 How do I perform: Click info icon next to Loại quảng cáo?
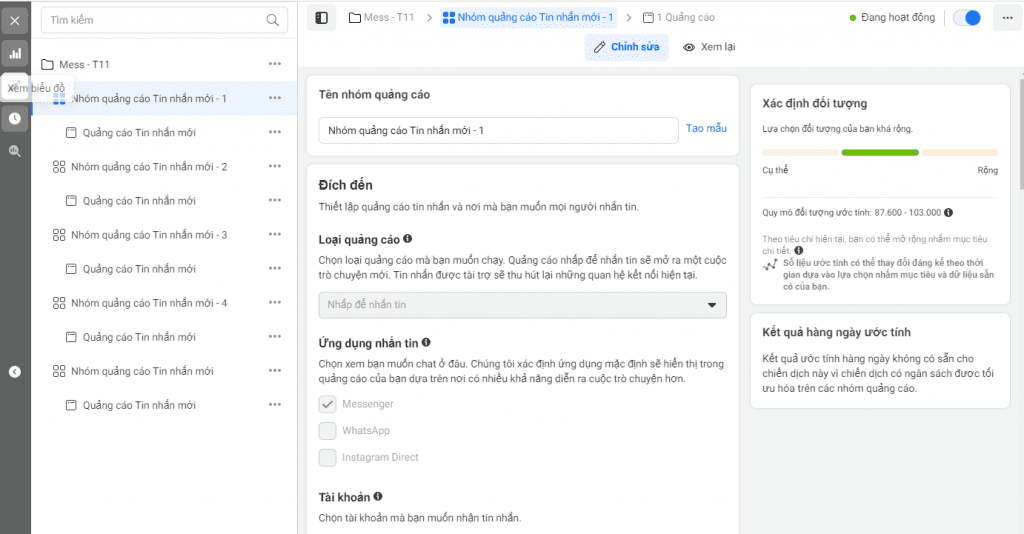tap(408, 239)
